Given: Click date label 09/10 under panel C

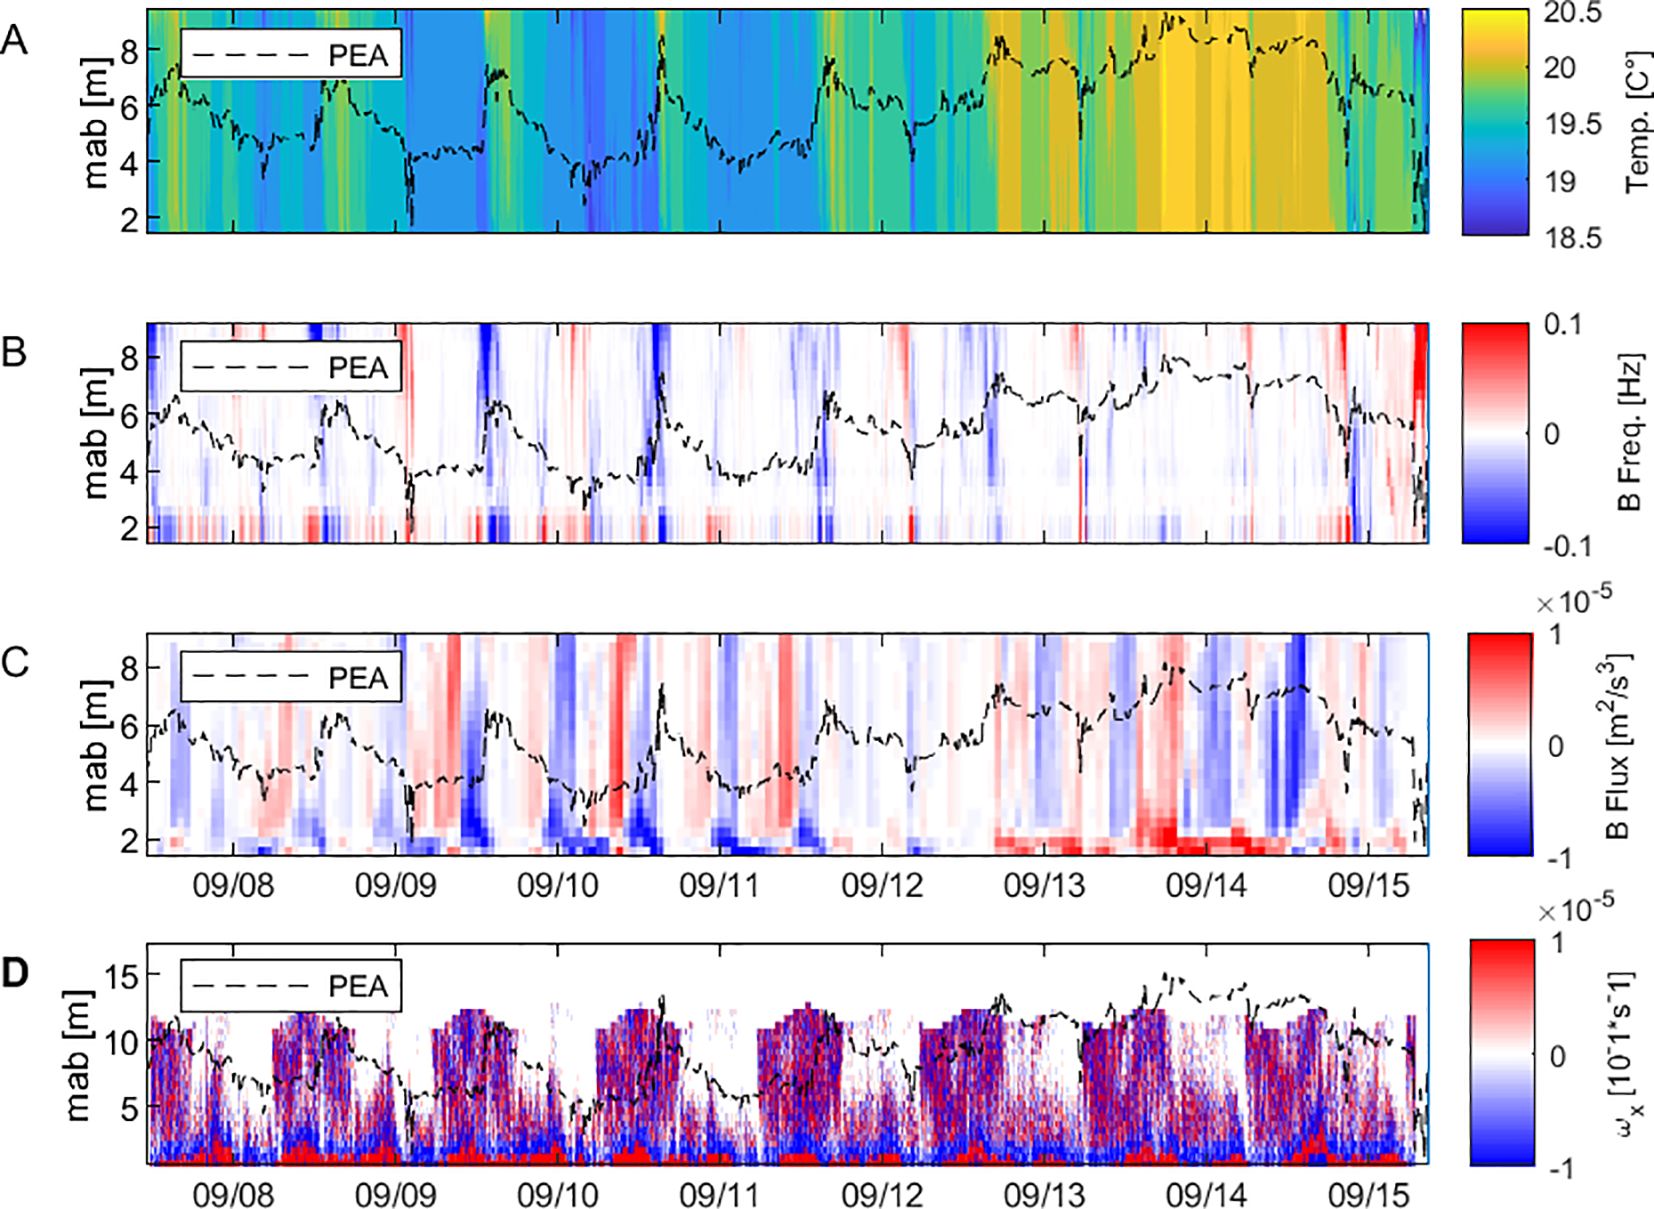Looking at the screenshot, I should click(x=558, y=885).
